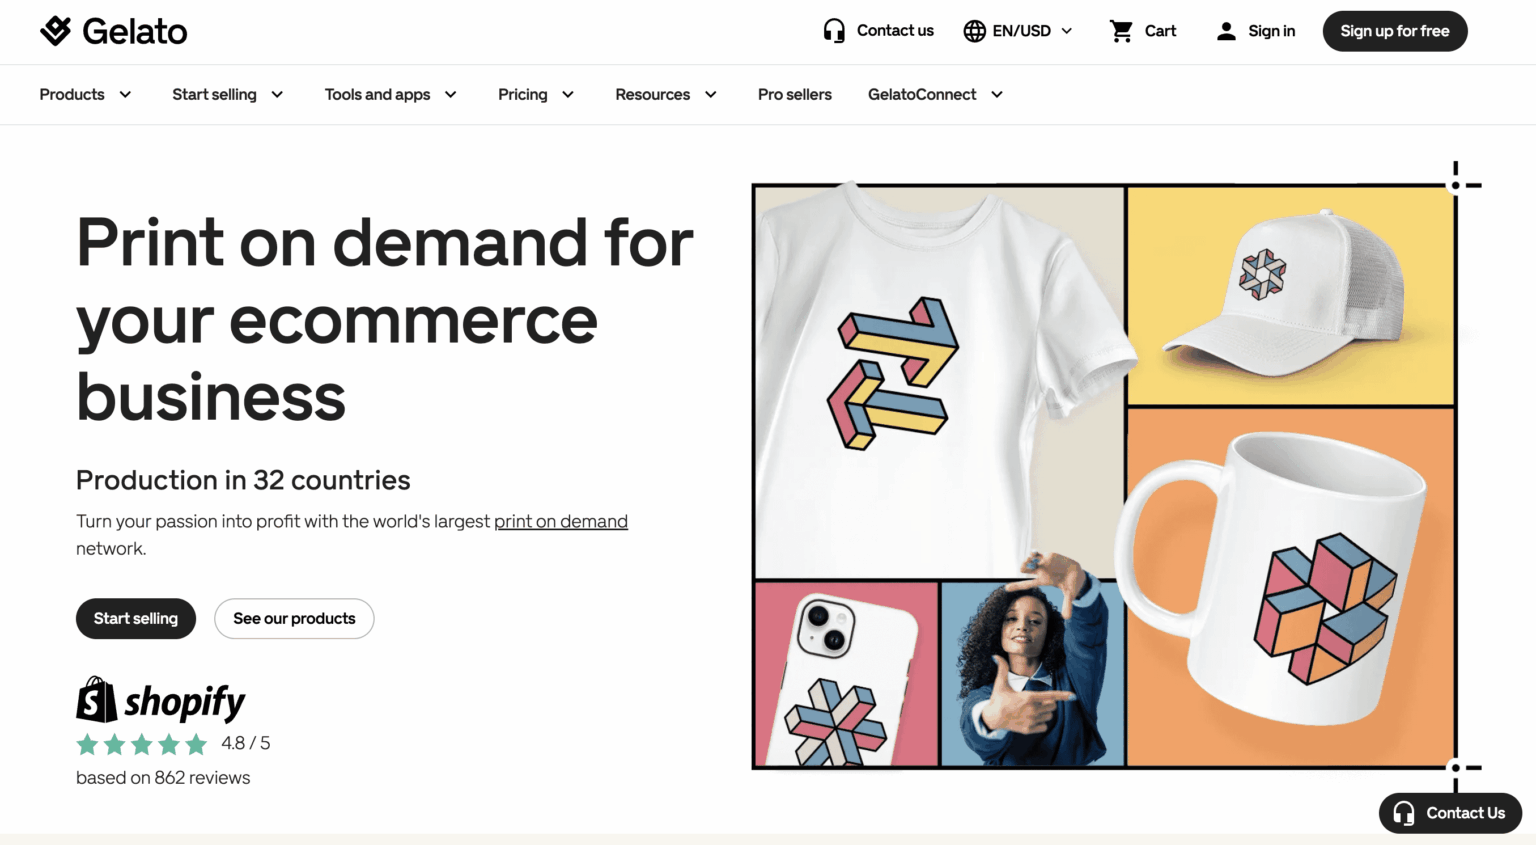
Task: Click the person Sign in icon
Action: (x=1226, y=31)
